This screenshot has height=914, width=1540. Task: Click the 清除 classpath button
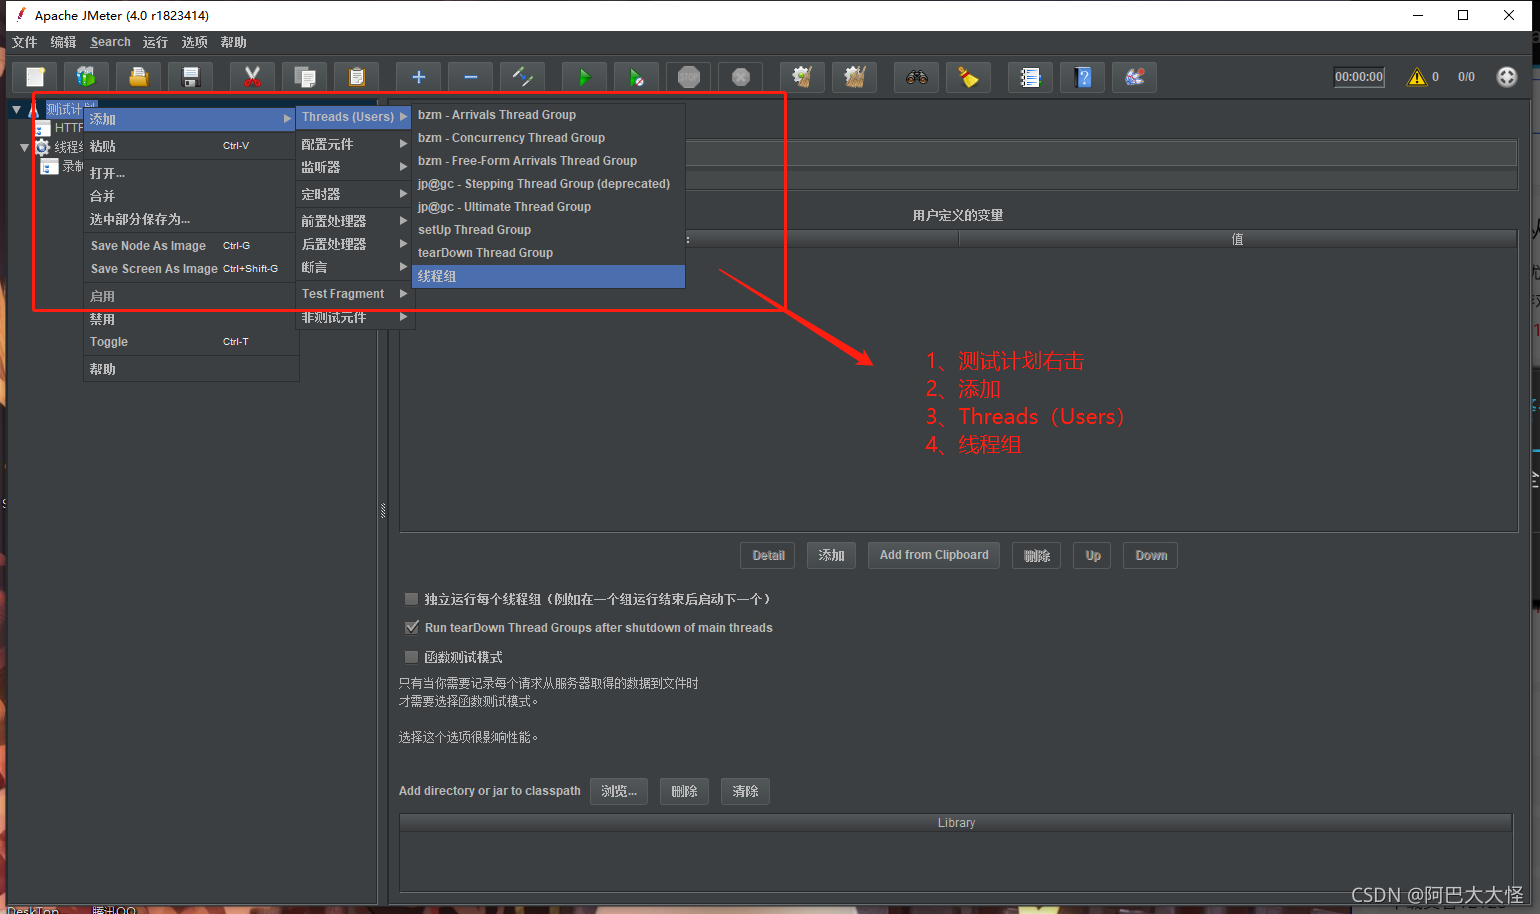pos(745,791)
